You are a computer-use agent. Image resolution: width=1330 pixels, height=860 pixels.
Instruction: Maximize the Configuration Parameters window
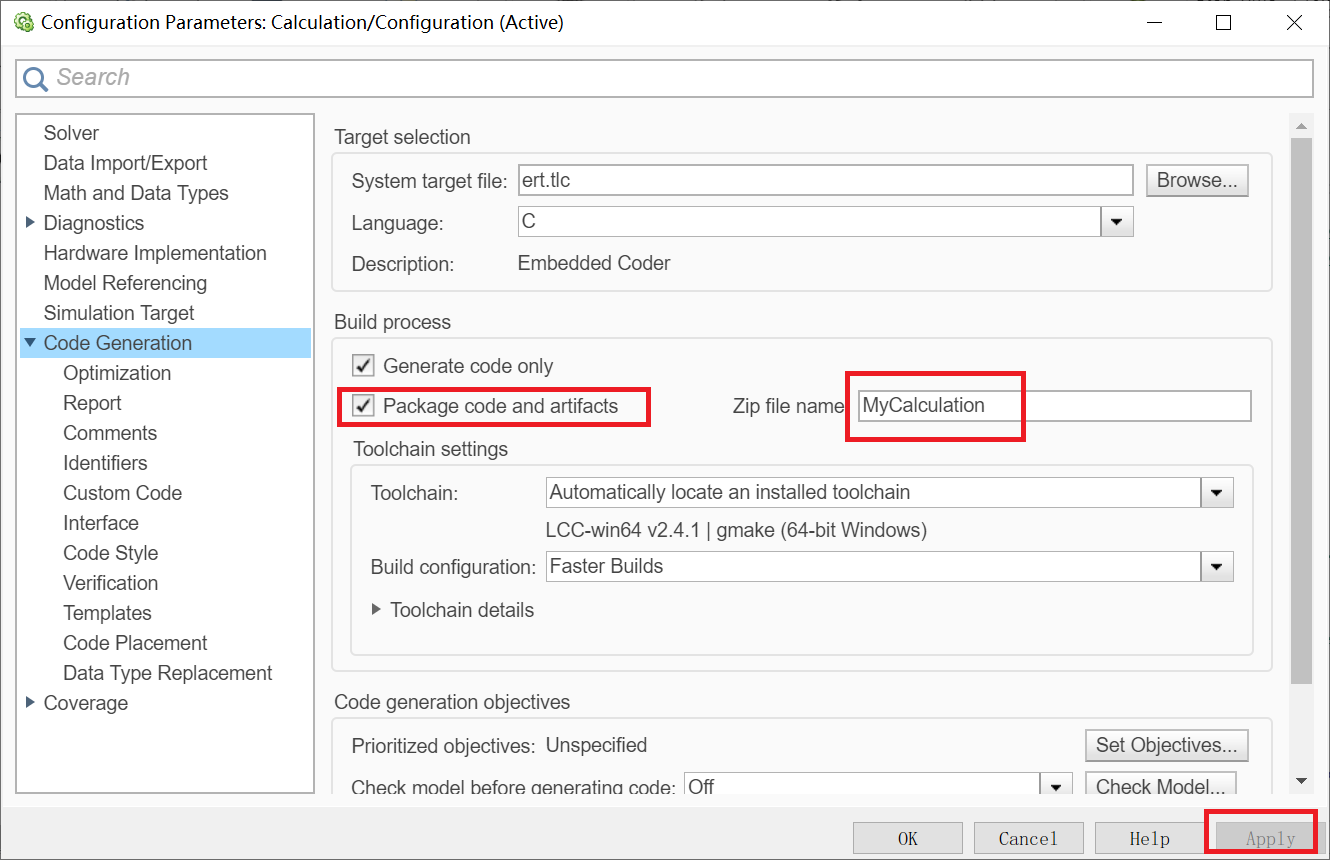[1223, 22]
